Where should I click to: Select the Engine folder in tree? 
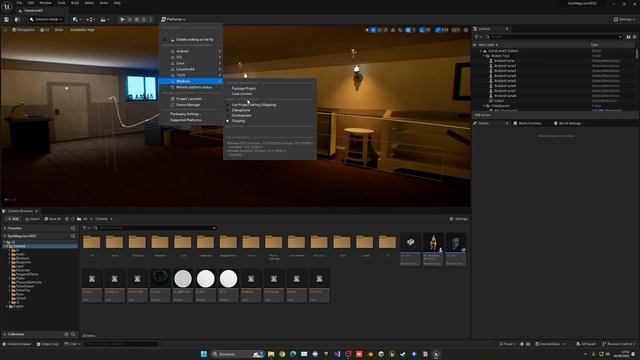point(19,306)
